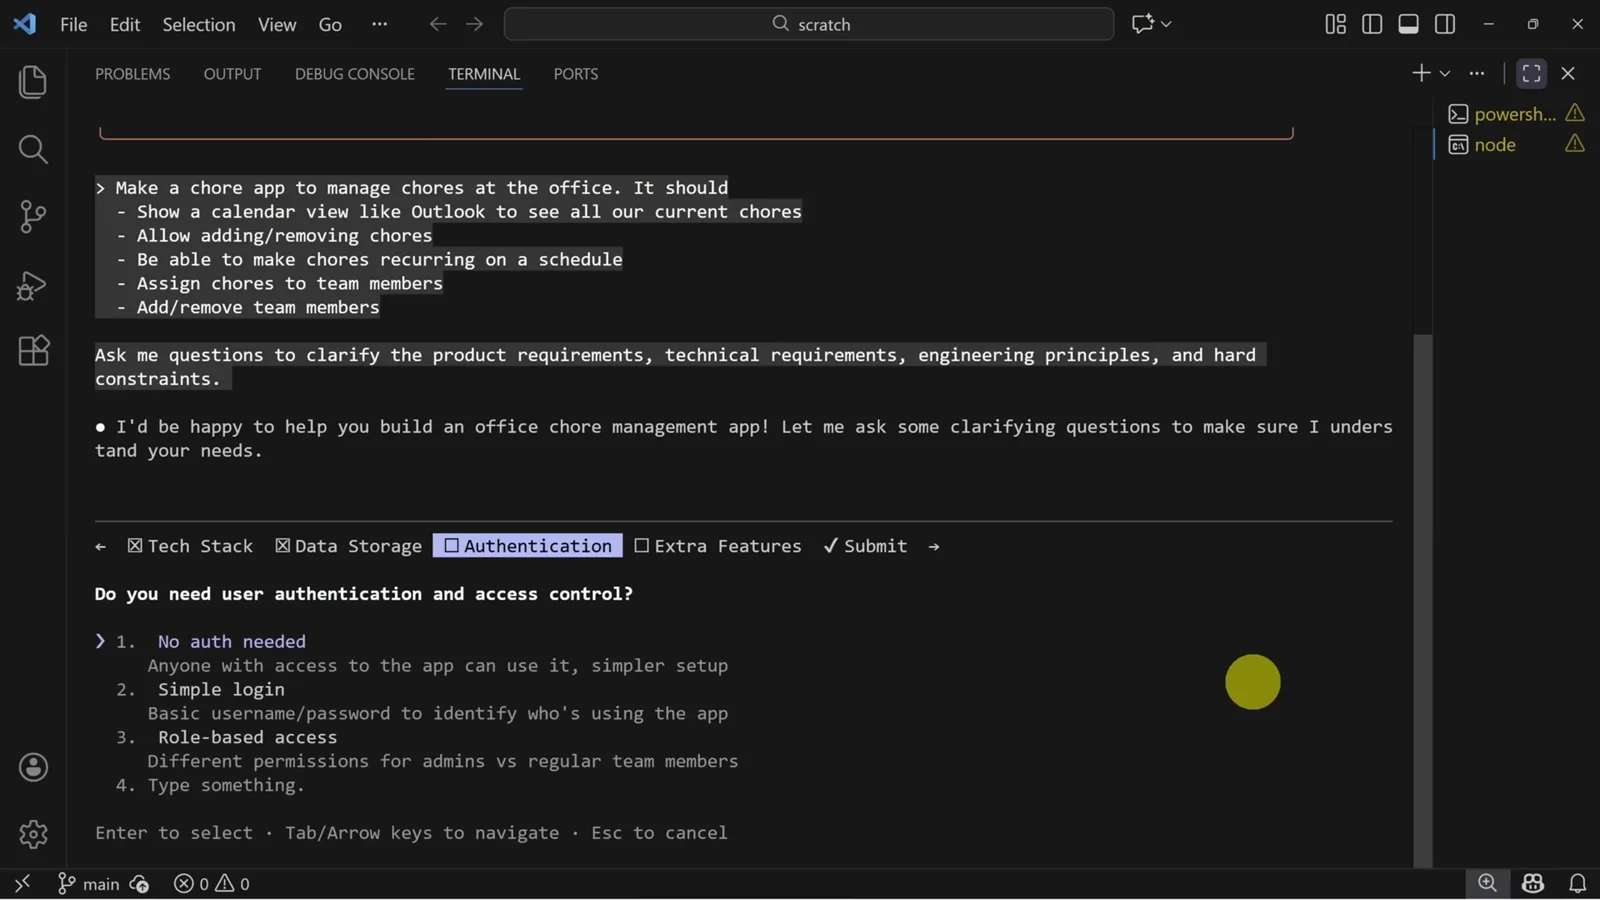
Task: Select the Tech Stack step
Action: pos(190,546)
